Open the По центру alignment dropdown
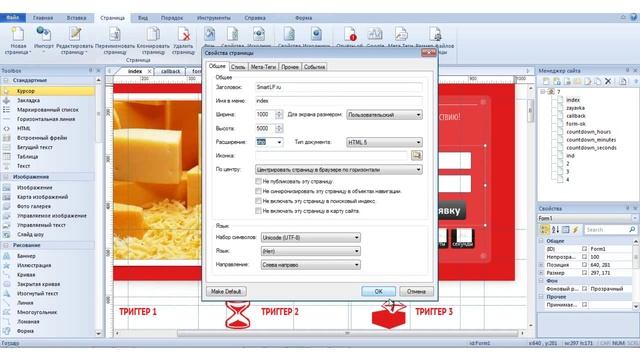 point(338,169)
